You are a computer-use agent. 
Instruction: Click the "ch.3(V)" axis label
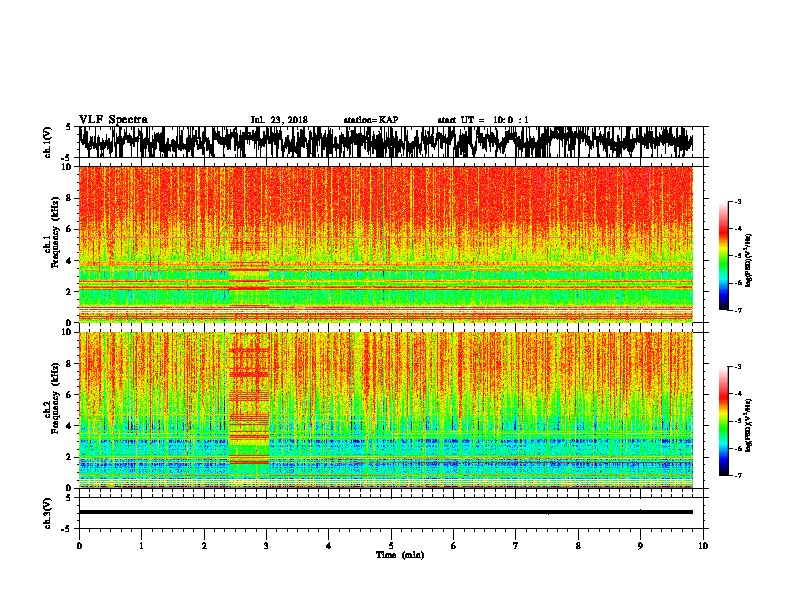coord(48,513)
